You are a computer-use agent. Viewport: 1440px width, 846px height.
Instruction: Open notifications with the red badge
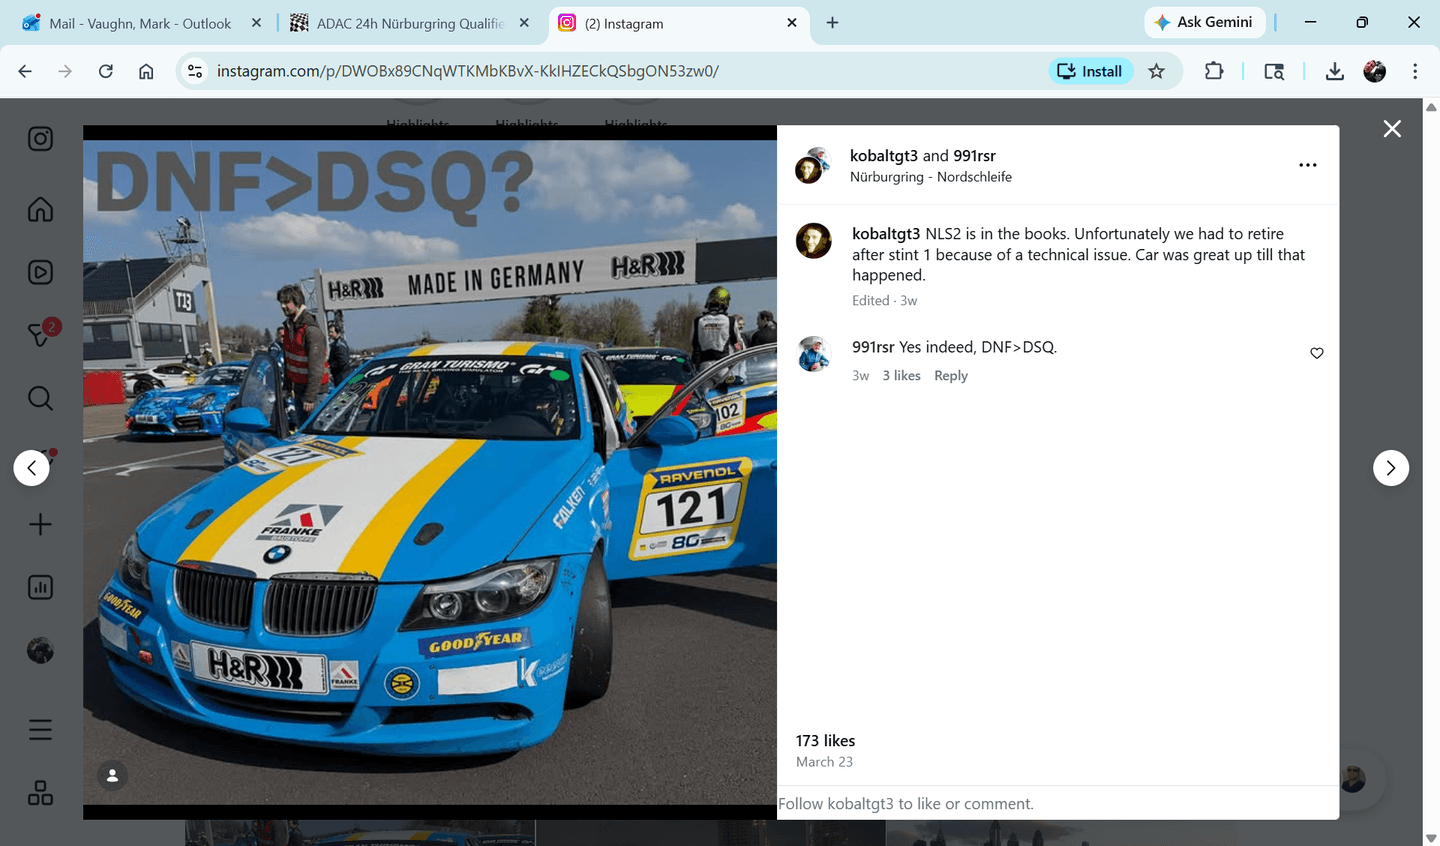[x=40, y=335]
